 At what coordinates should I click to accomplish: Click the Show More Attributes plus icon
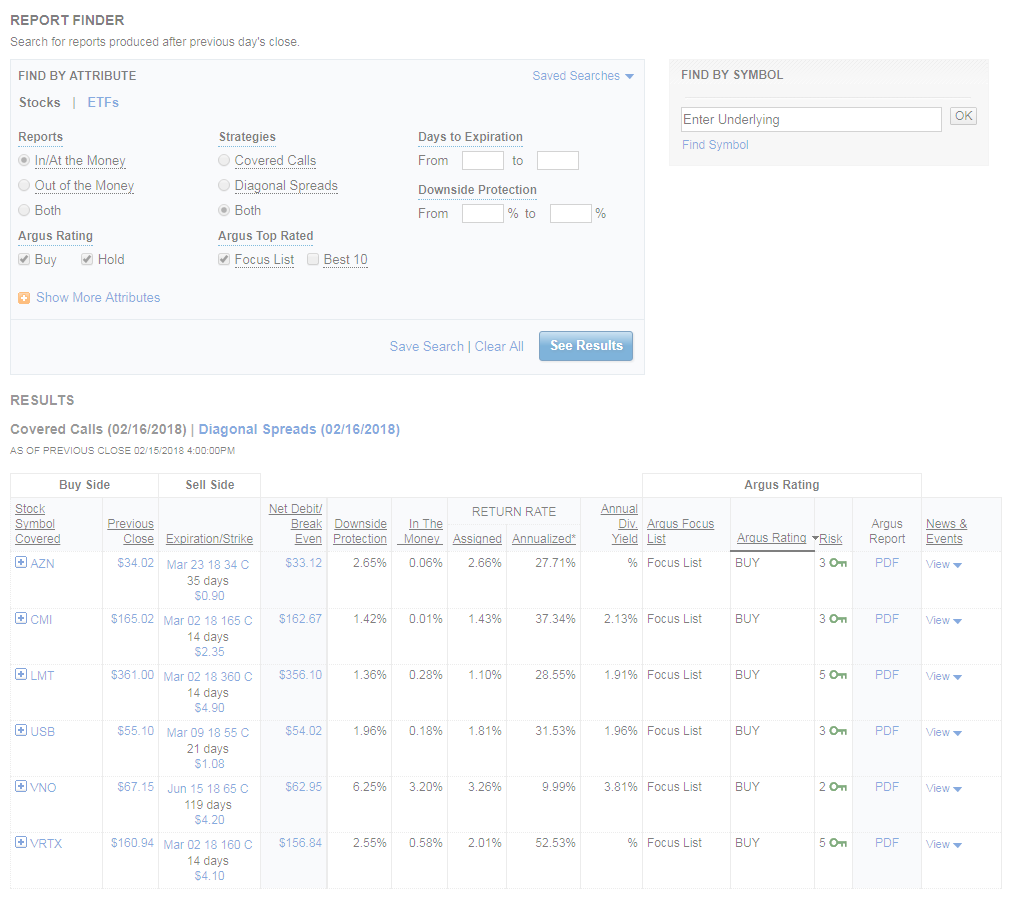click(x=24, y=298)
